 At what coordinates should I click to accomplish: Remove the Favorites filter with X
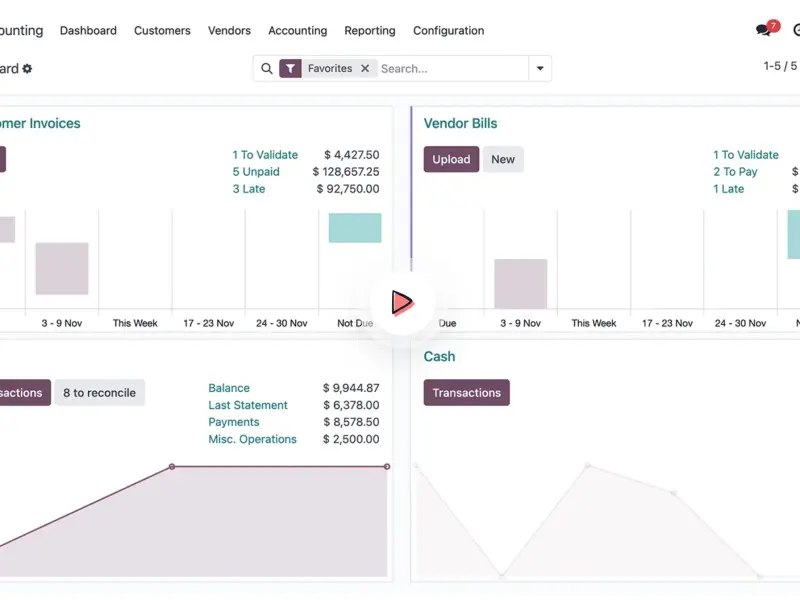click(365, 69)
